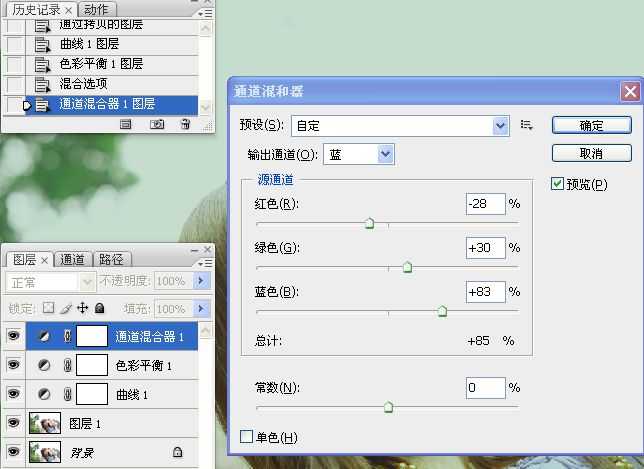This screenshot has height=469, width=644.
Task: Set history brush source box beside 混合选项
Action: [x=15, y=85]
